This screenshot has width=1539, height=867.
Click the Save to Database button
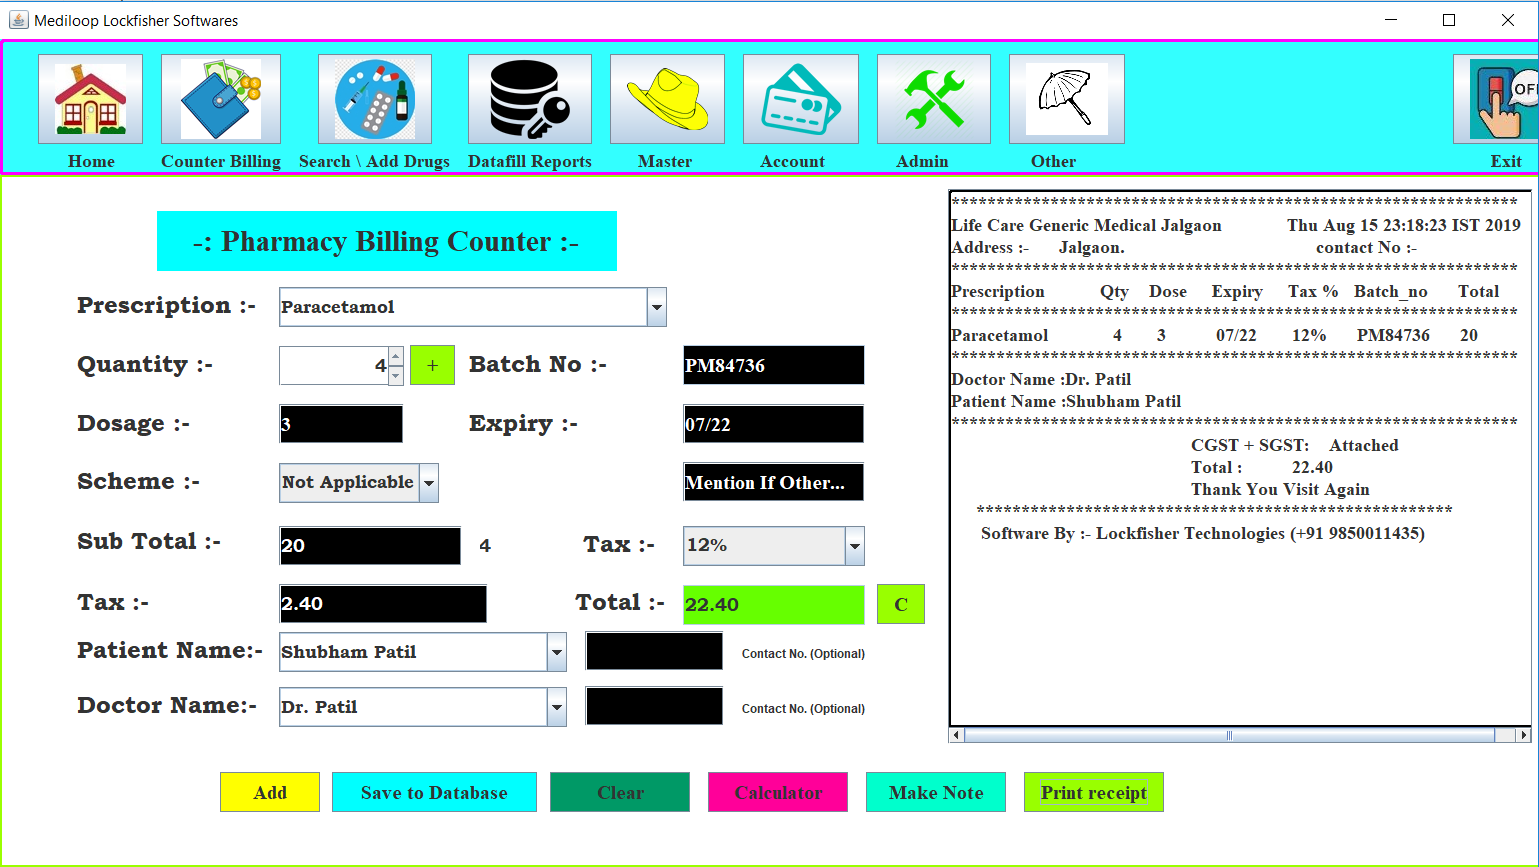click(434, 792)
